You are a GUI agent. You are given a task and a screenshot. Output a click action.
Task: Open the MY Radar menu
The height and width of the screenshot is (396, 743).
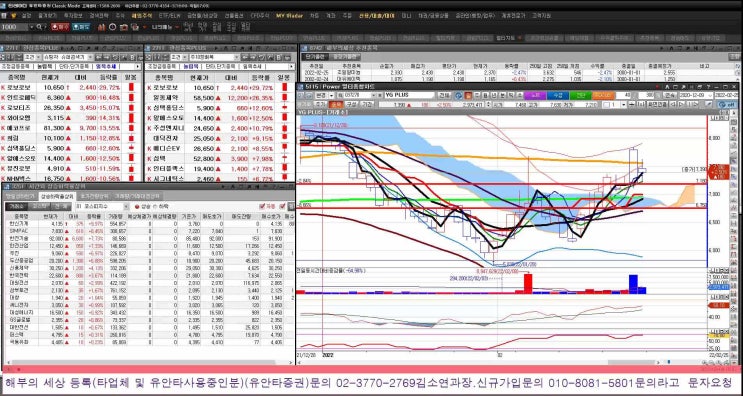coord(290,16)
